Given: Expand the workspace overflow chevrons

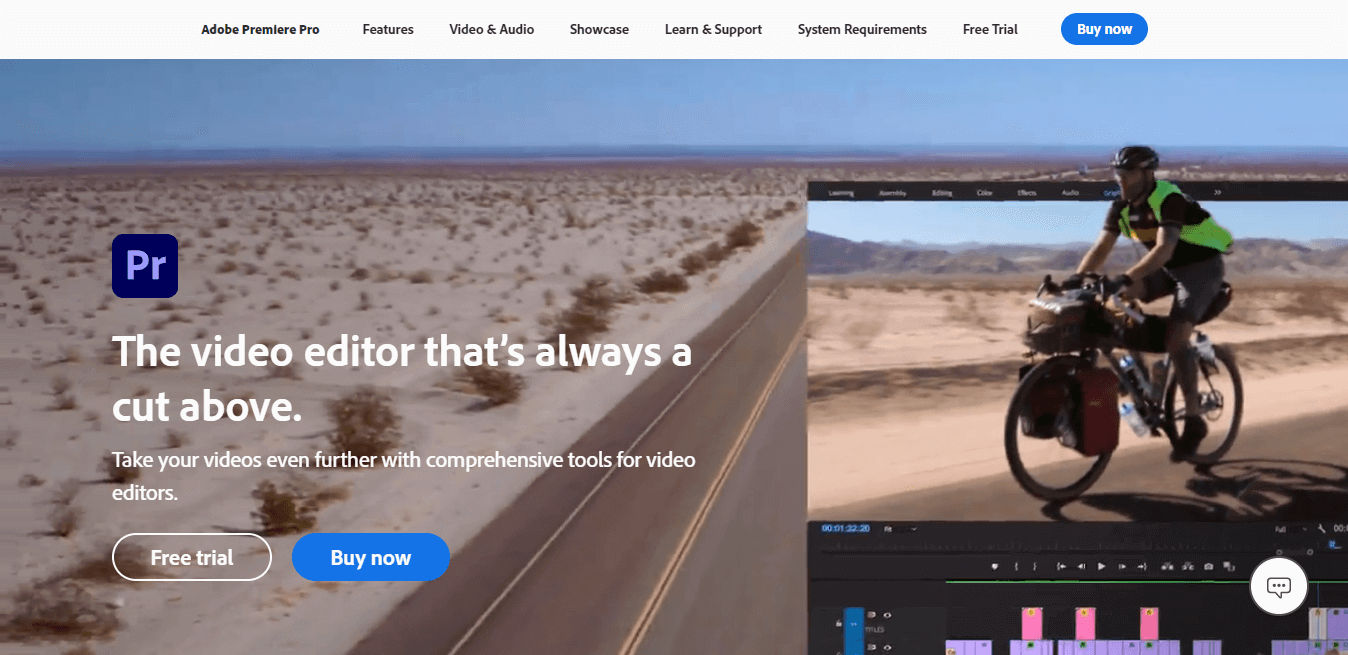Looking at the screenshot, I should click(x=1217, y=192).
